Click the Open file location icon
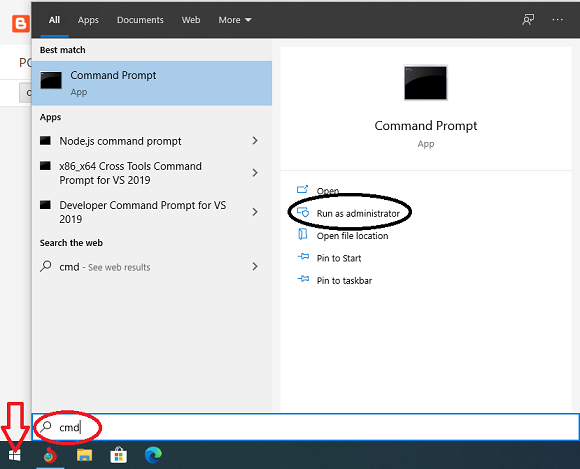The height and width of the screenshot is (469, 580). [x=303, y=234]
